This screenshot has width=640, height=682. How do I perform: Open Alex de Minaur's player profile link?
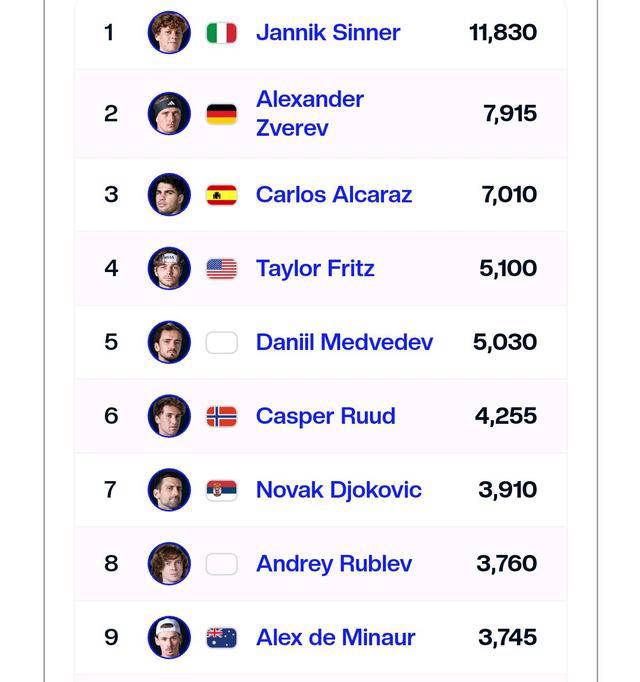coord(336,638)
